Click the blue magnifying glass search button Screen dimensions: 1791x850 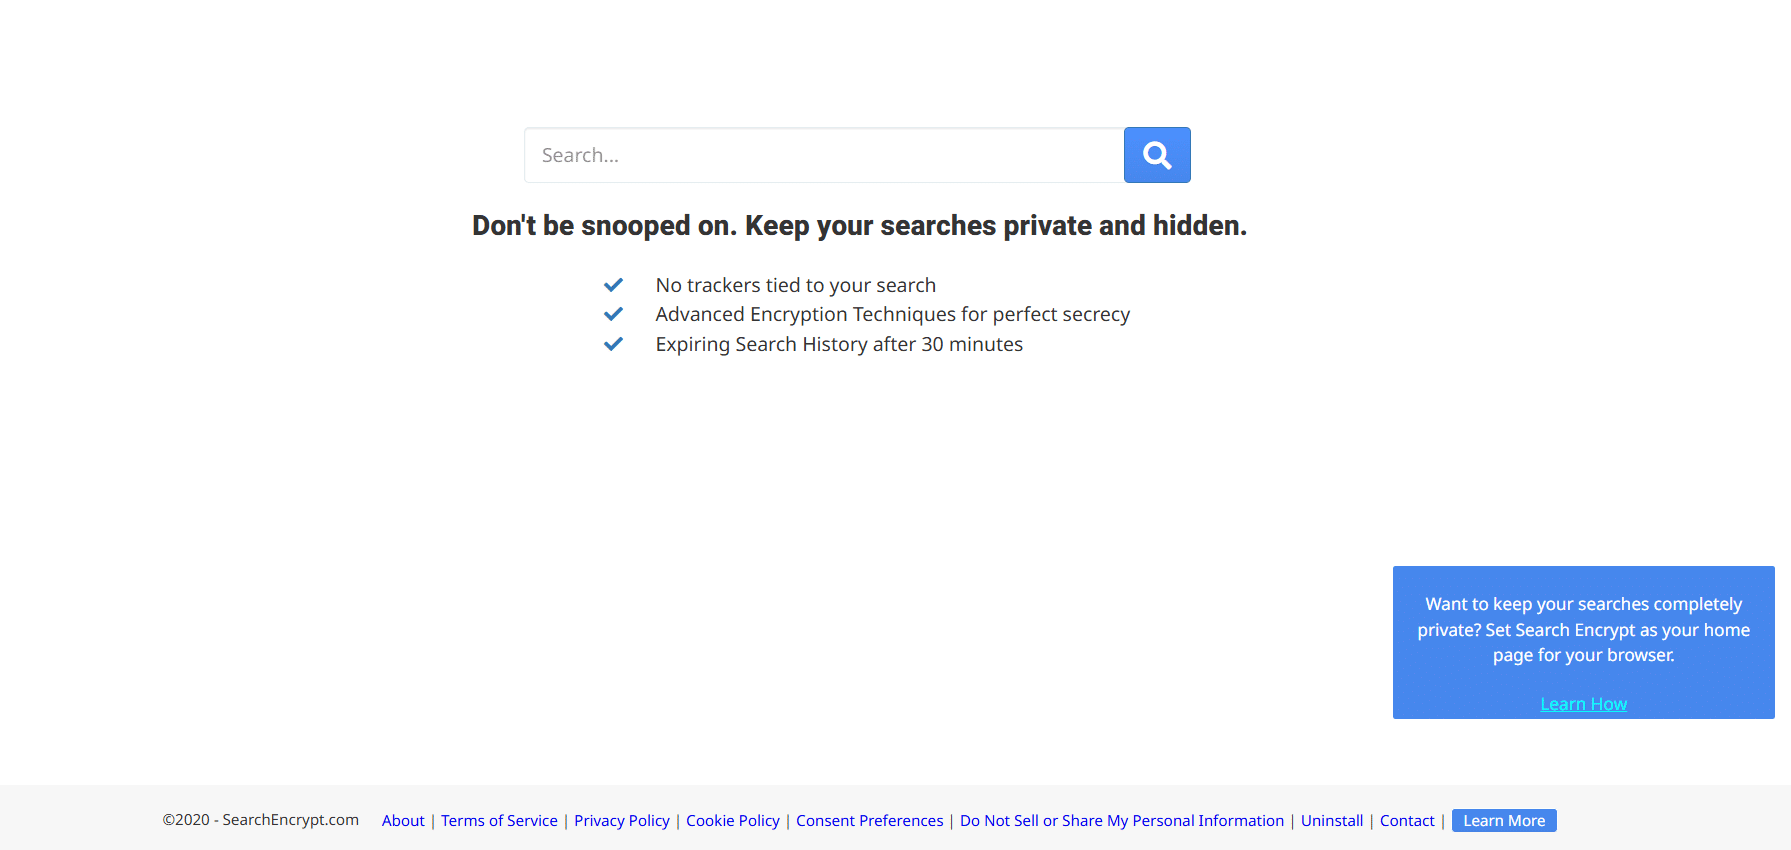click(1157, 155)
